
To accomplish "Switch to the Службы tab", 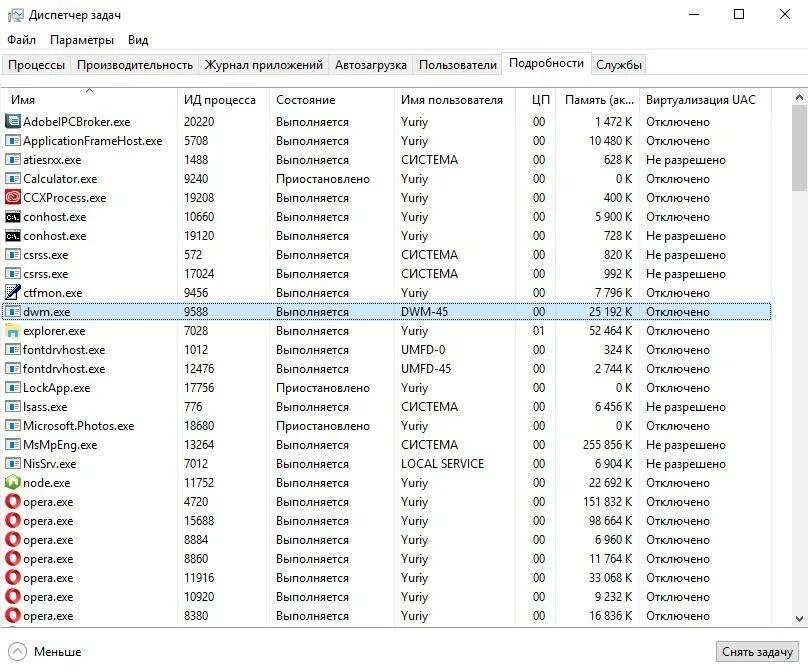I will coord(619,65).
